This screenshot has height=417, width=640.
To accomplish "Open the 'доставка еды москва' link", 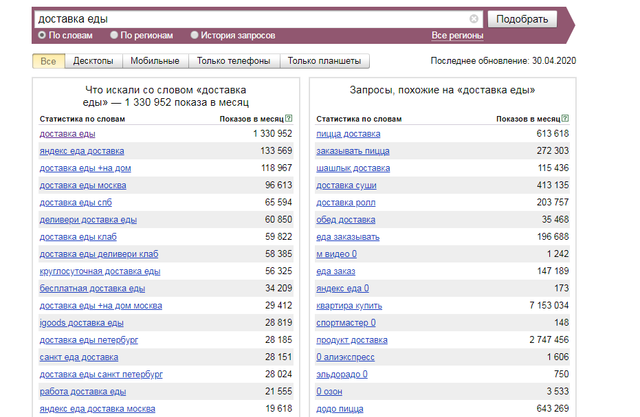I will click(x=83, y=185).
